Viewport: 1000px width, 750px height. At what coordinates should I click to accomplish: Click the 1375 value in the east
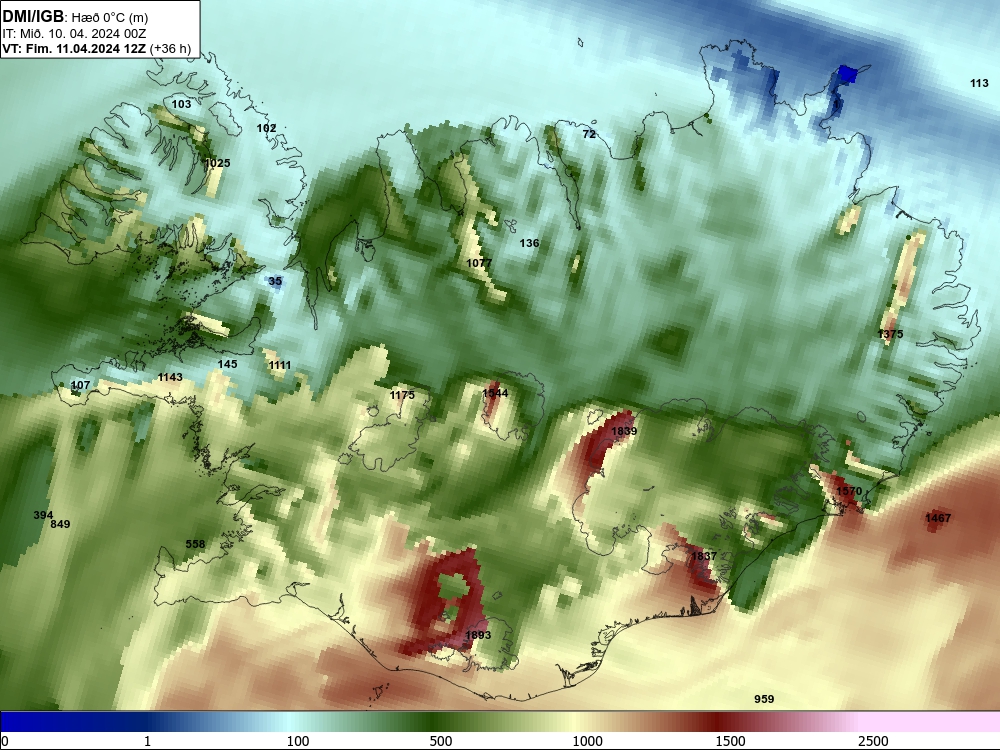[x=890, y=334]
